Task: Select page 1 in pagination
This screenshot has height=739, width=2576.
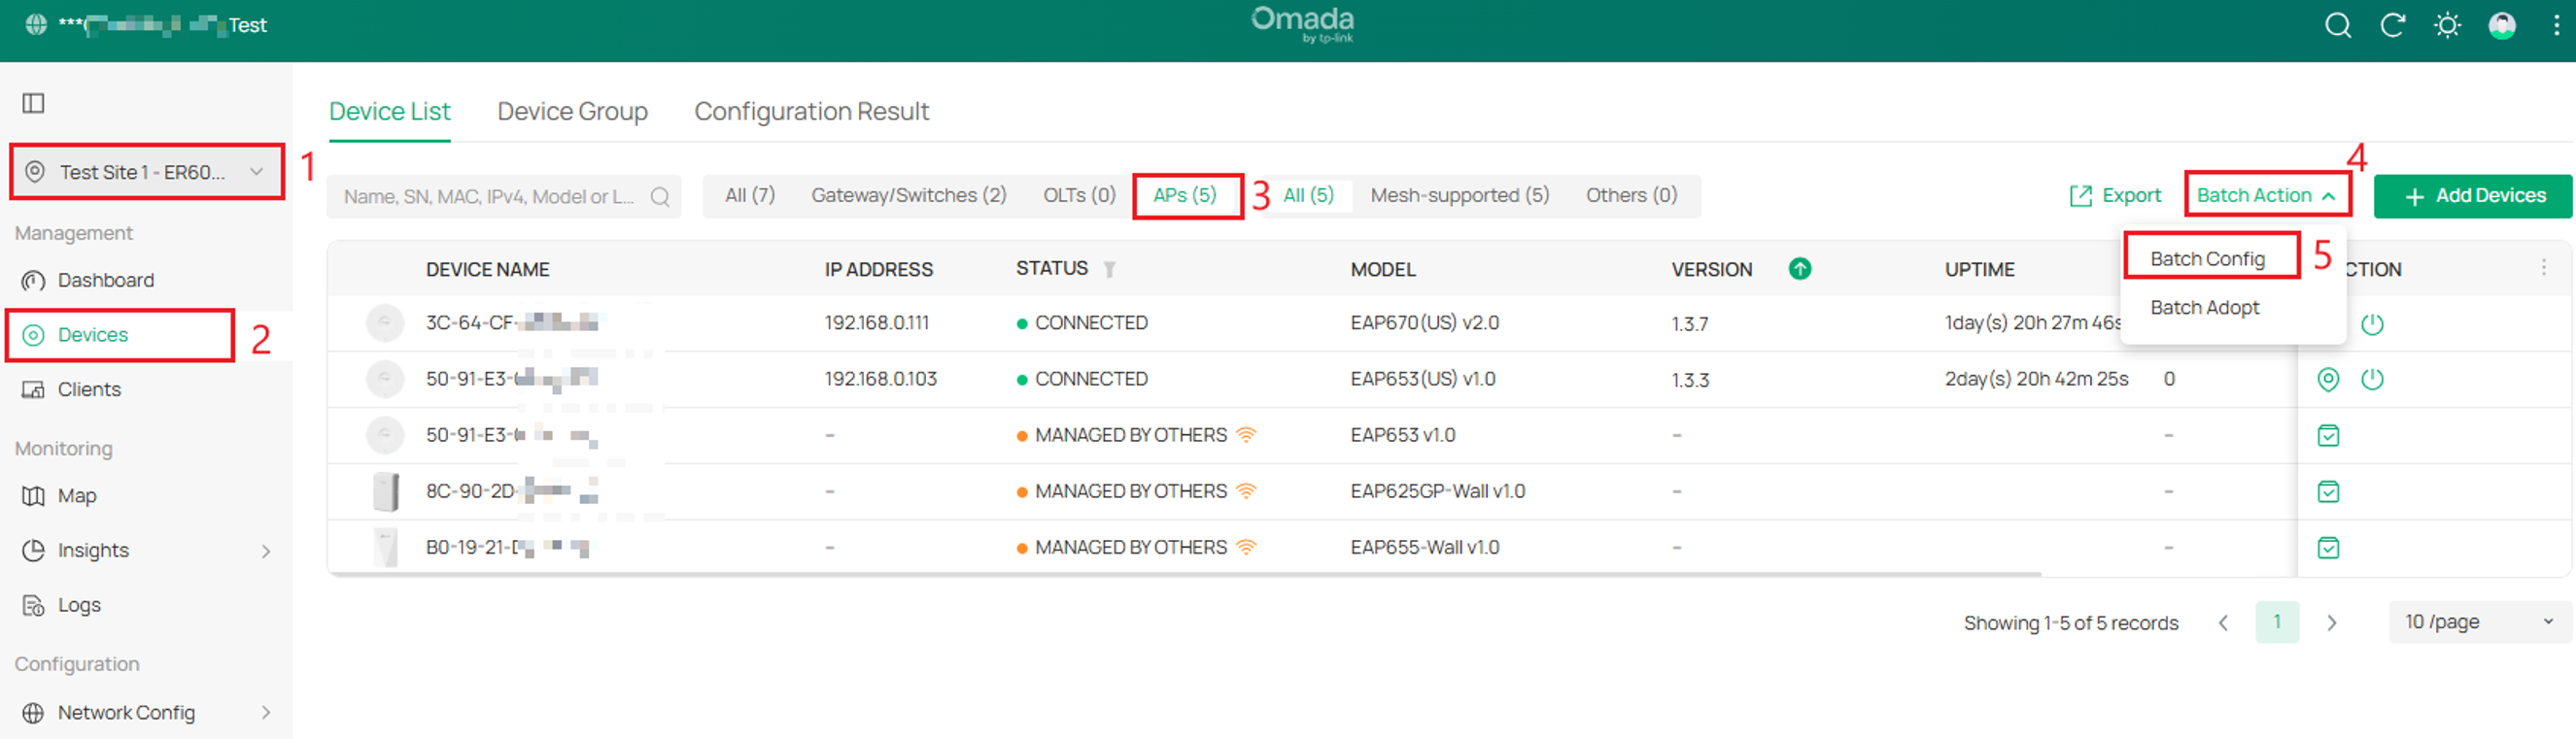Action: (x=2277, y=622)
